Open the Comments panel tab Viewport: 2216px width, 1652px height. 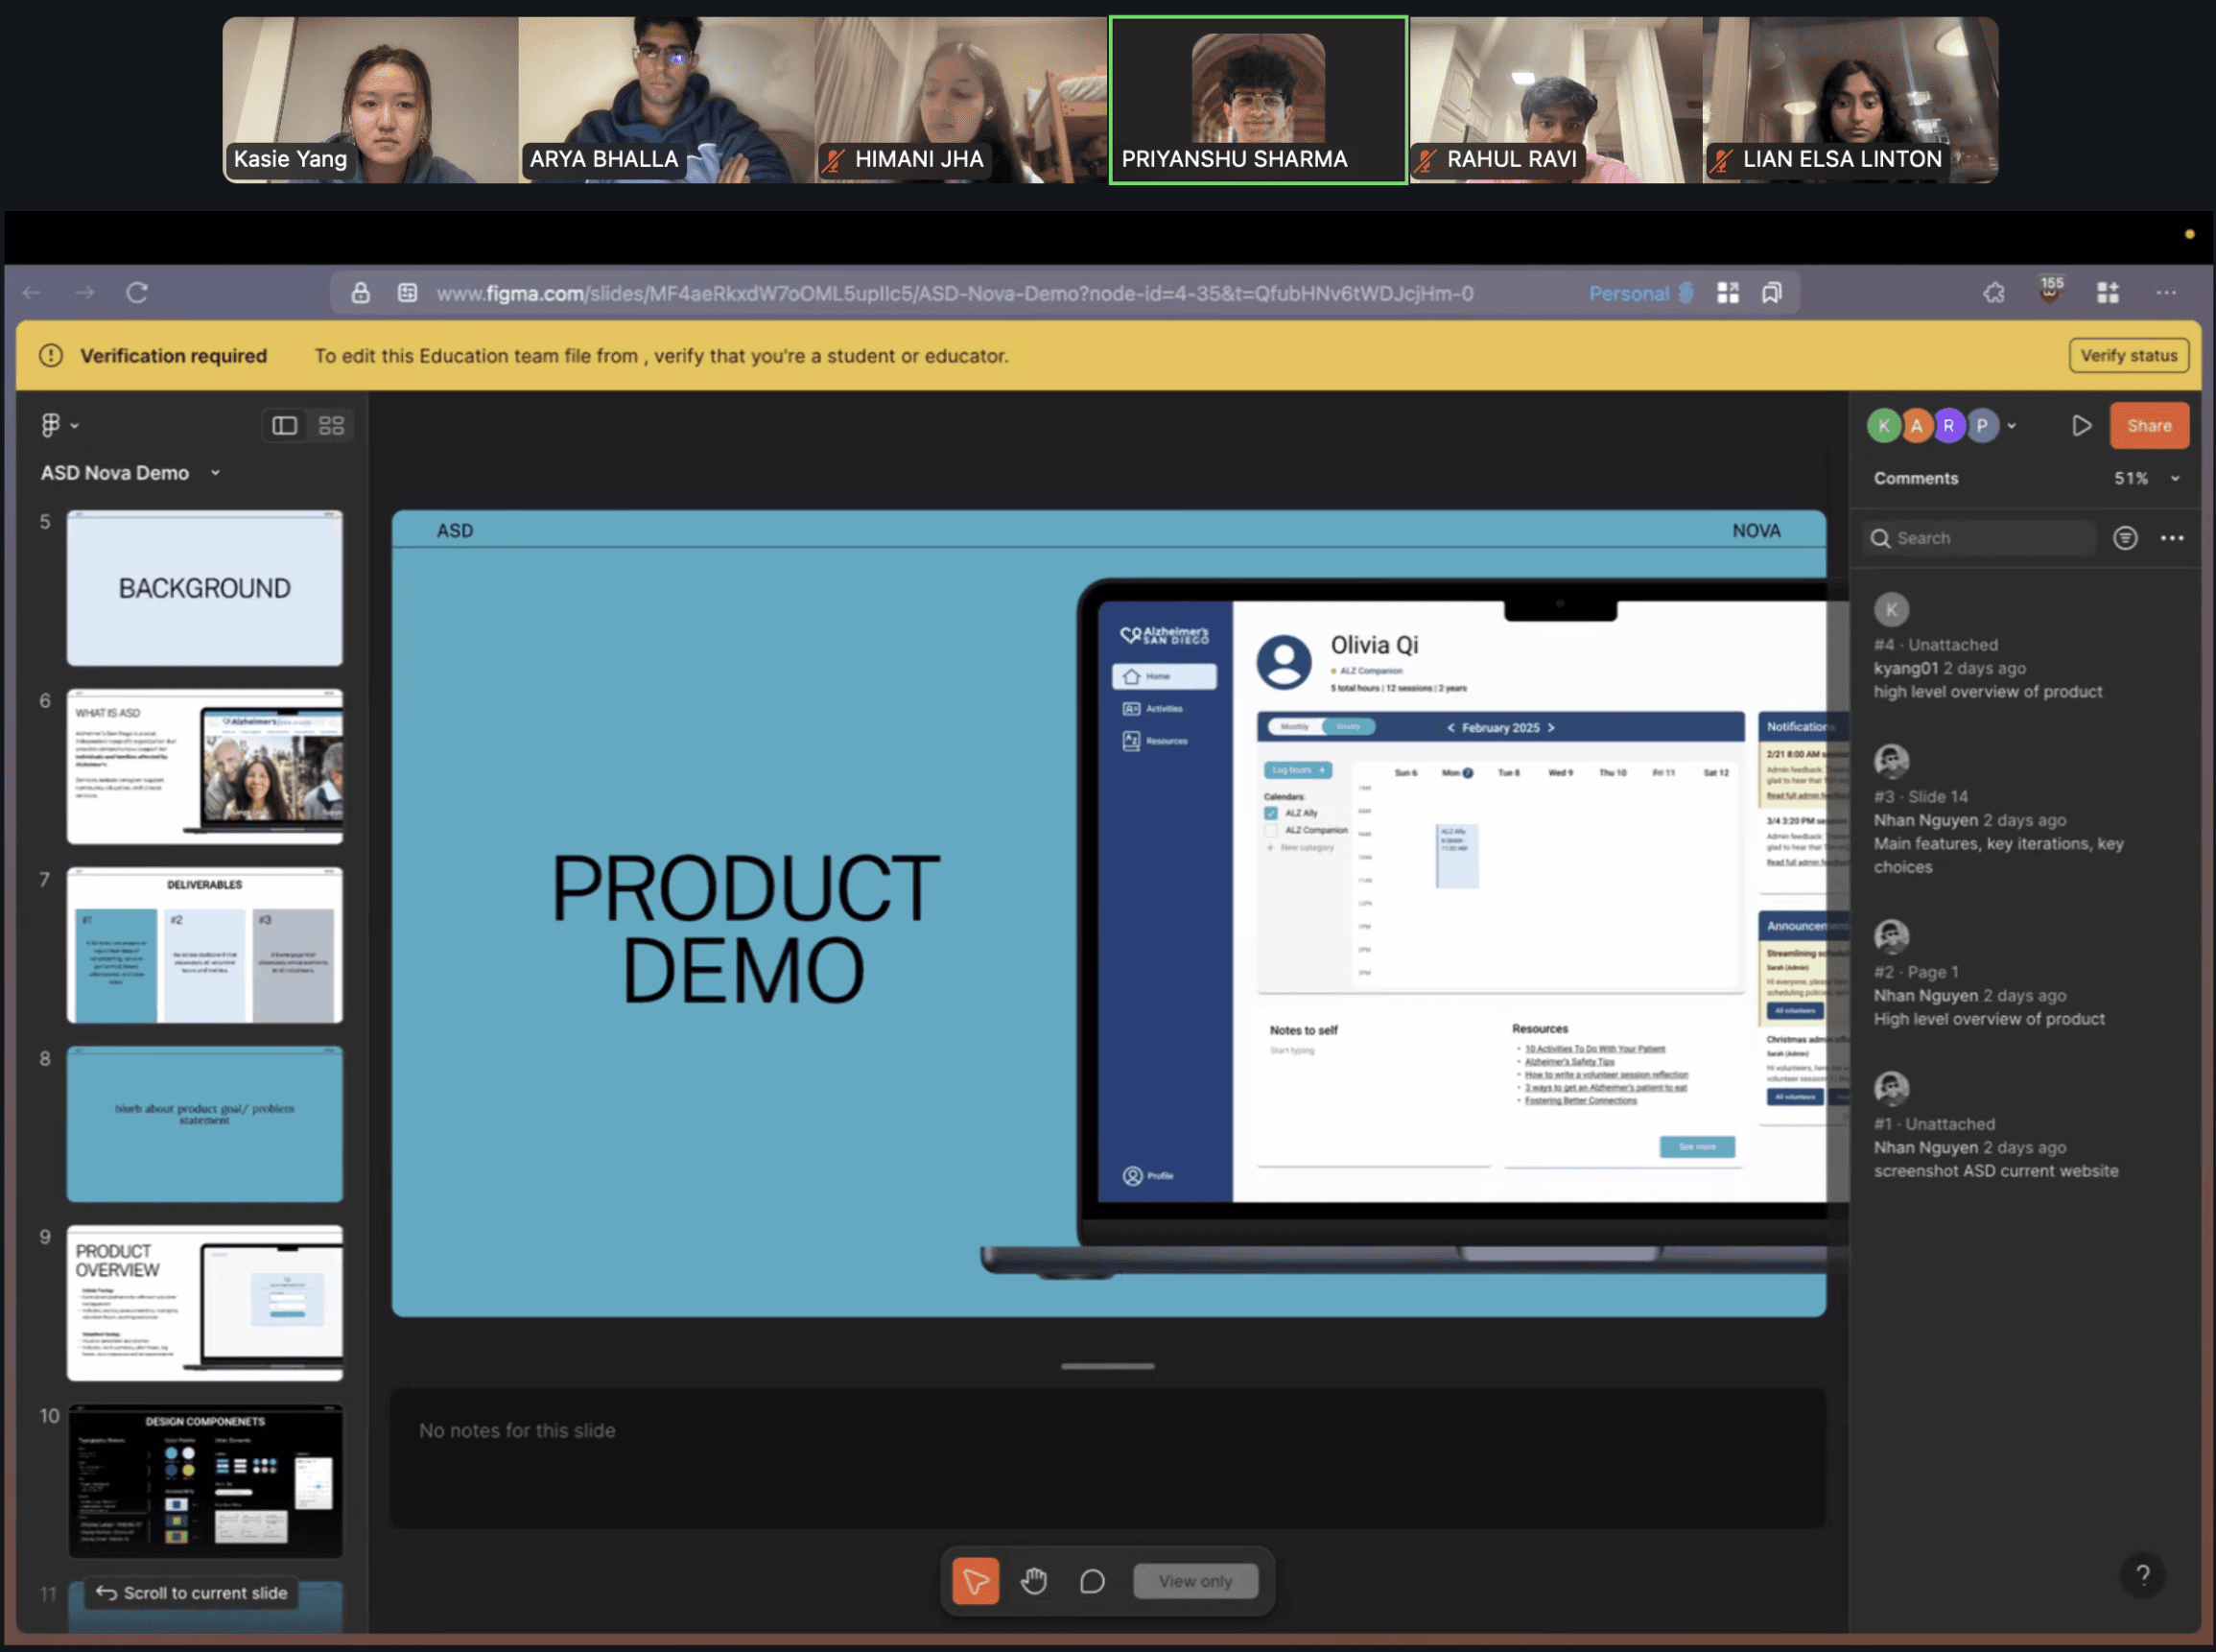click(1916, 479)
